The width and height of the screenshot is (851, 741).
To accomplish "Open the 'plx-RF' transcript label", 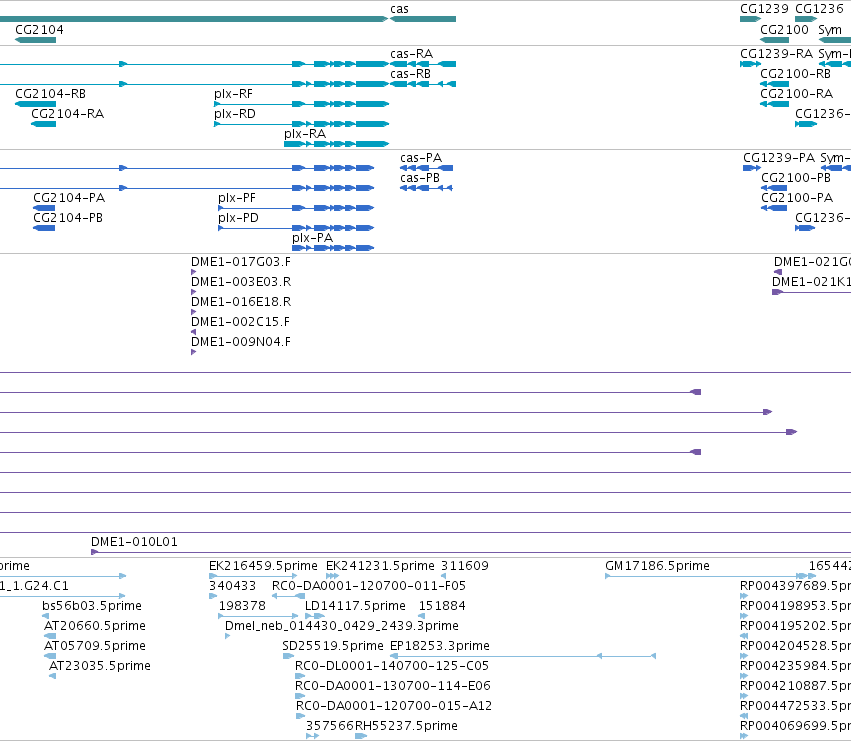I will click(233, 94).
